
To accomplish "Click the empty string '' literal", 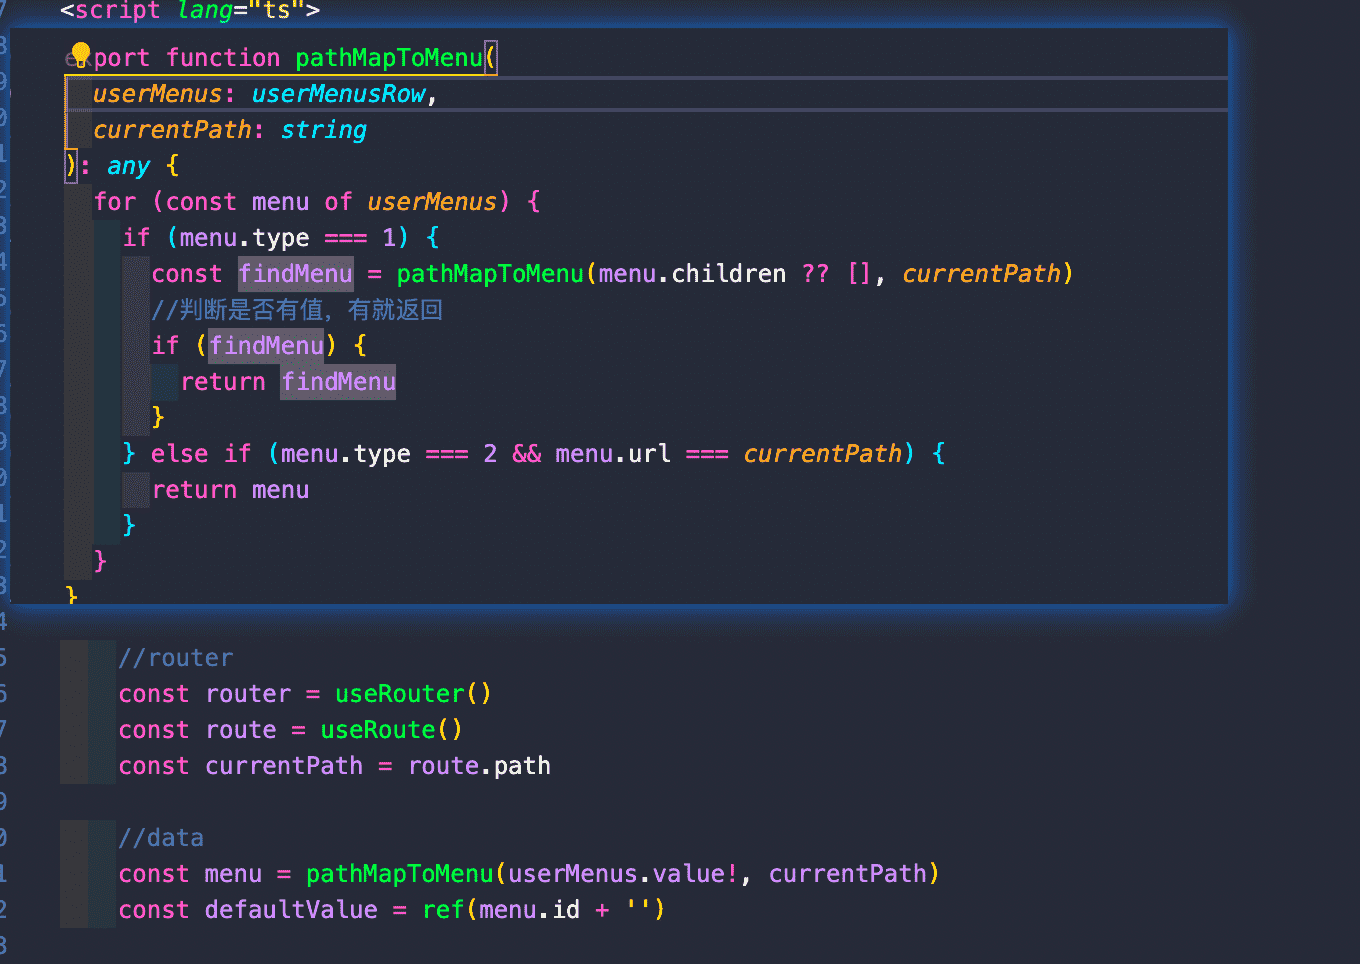I will tap(637, 910).
